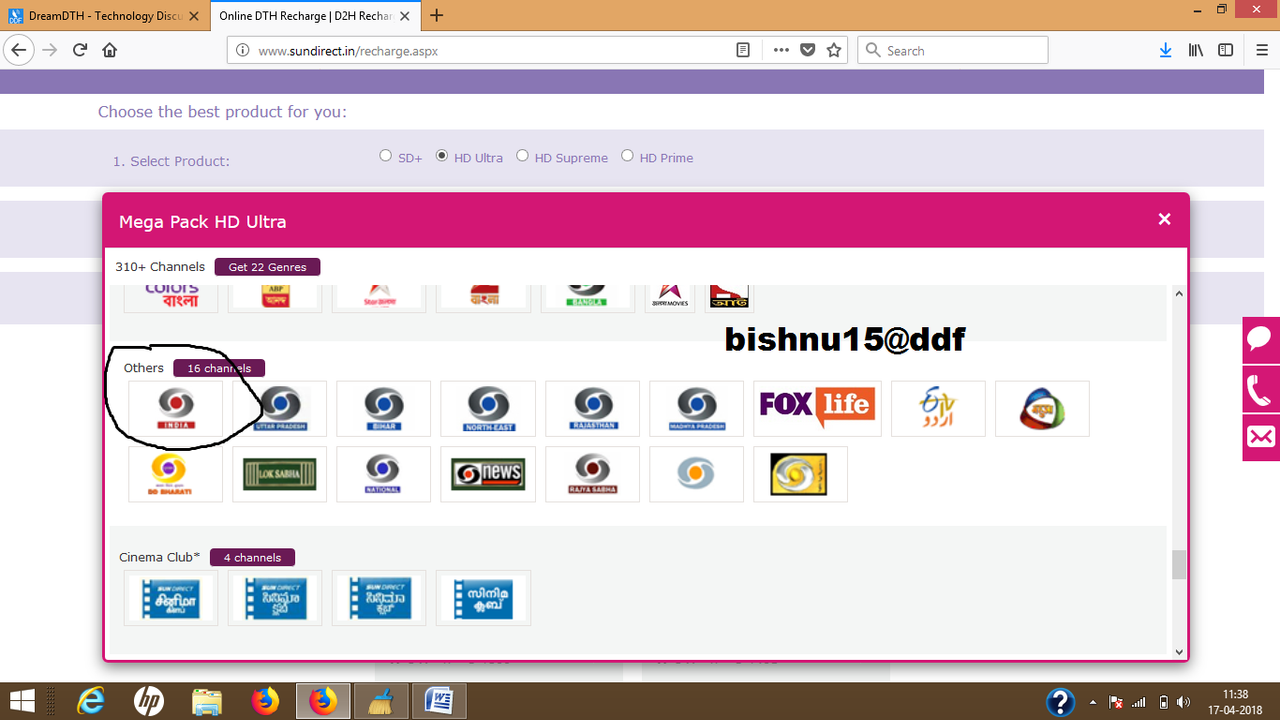Open the help question mark tray icon
Image resolution: width=1280 pixels, height=720 pixels.
tap(1060, 701)
